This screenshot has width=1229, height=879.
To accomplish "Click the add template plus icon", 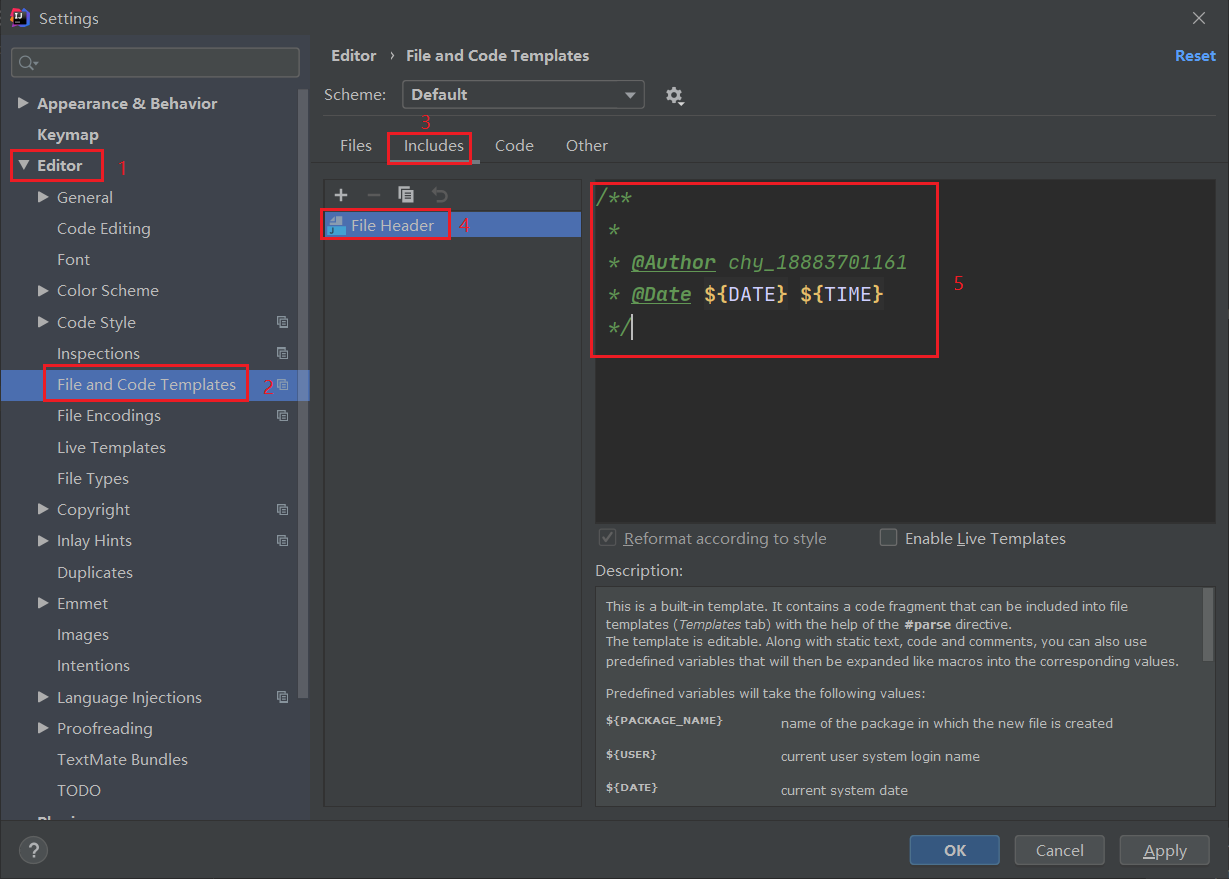I will click(x=341, y=195).
